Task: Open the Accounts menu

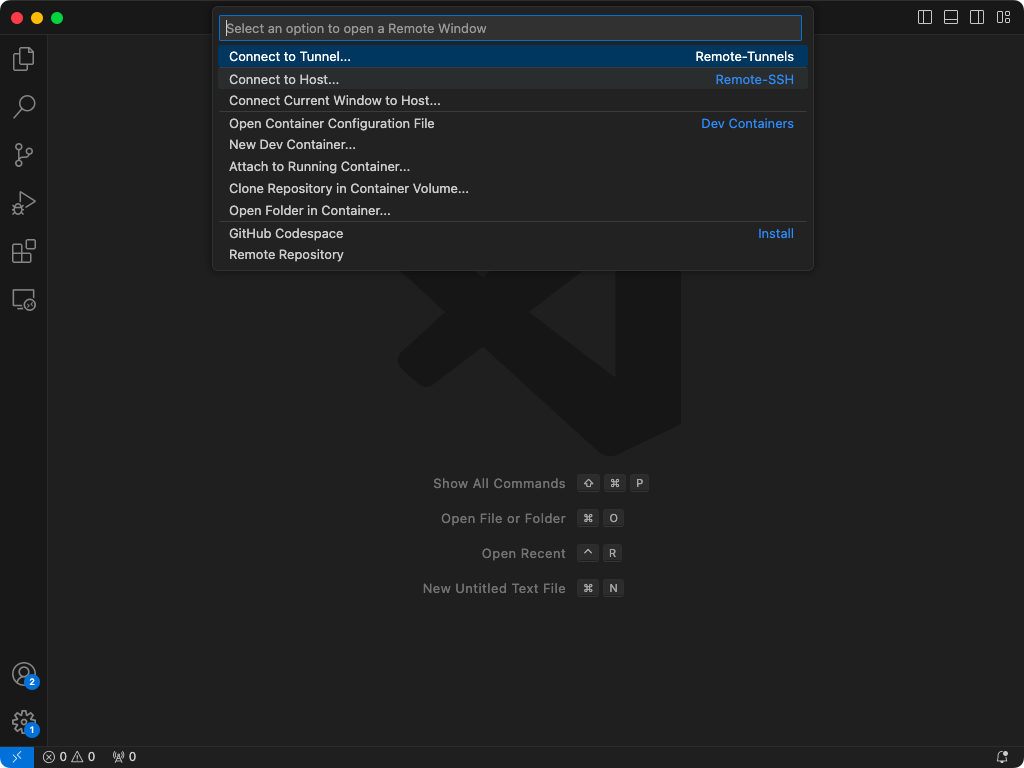Action: coord(24,674)
